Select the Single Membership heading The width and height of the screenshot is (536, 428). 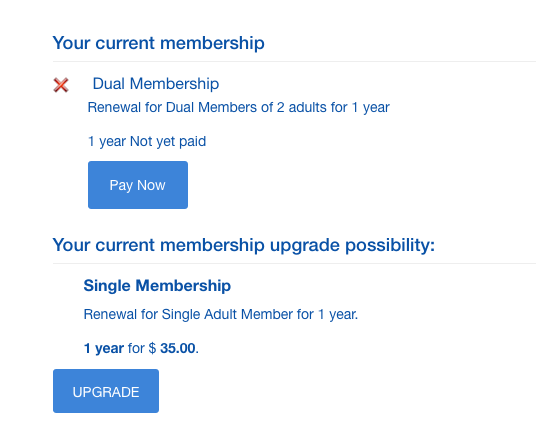[157, 286]
